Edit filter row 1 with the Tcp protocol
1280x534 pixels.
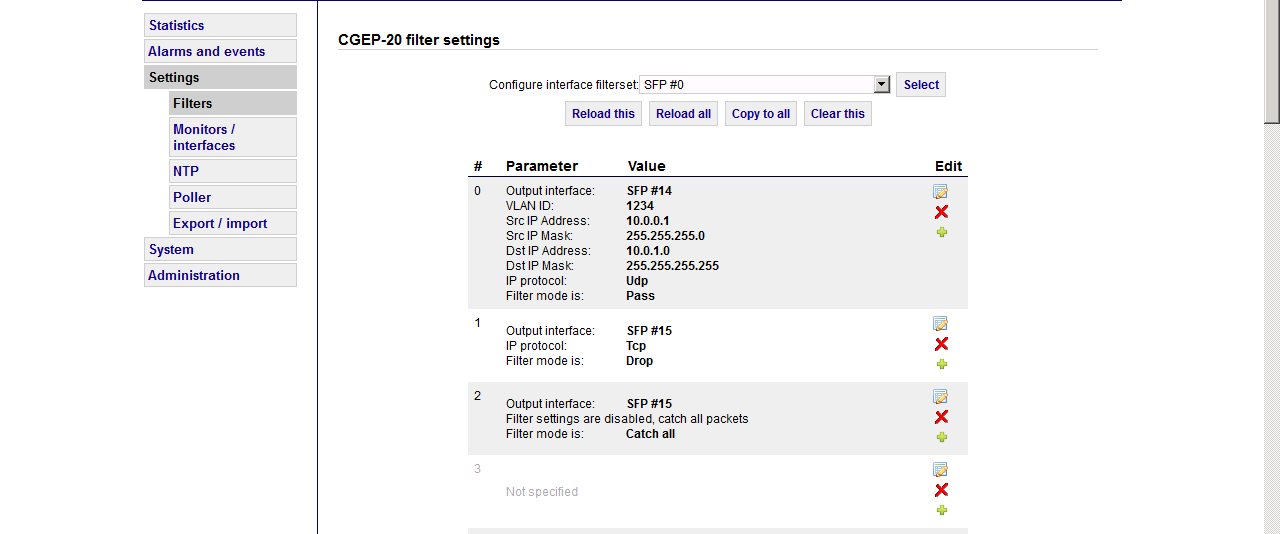click(x=940, y=323)
